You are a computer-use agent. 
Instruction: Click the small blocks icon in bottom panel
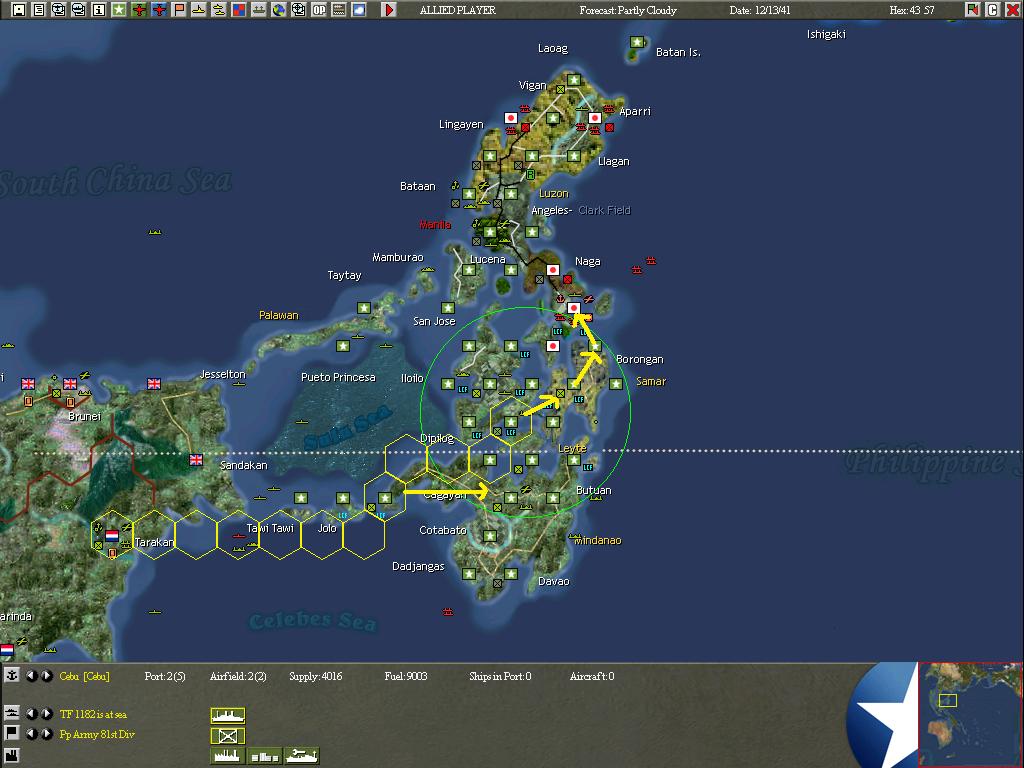pyautogui.click(x=265, y=756)
